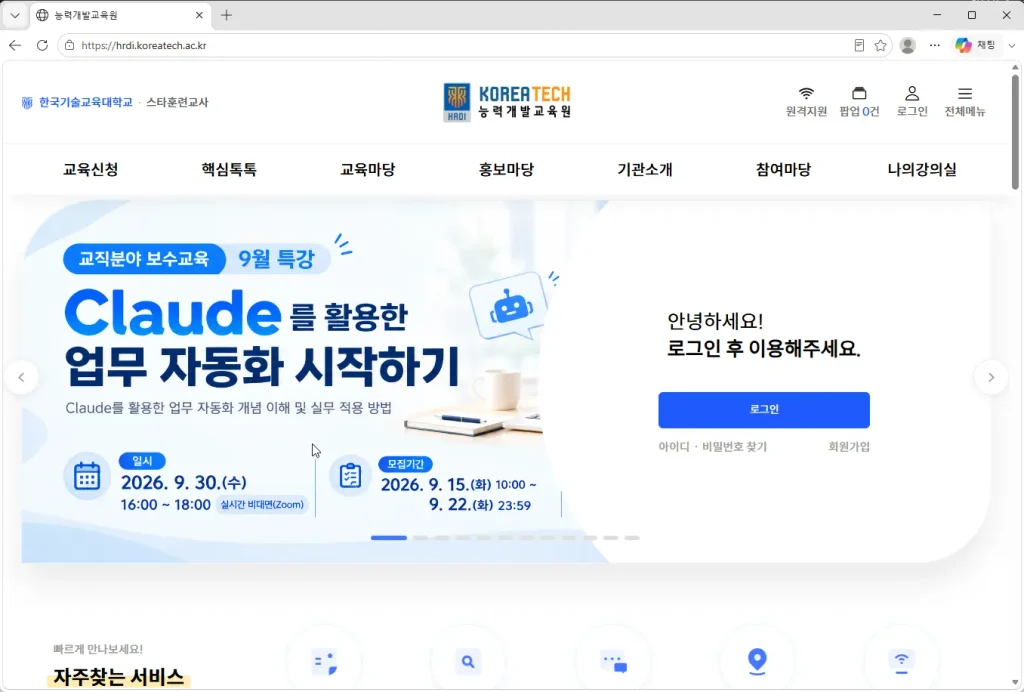Click the 9월 특강 label
This screenshot has height=692, width=1024.
pyautogui.click(x=276, y=259)
